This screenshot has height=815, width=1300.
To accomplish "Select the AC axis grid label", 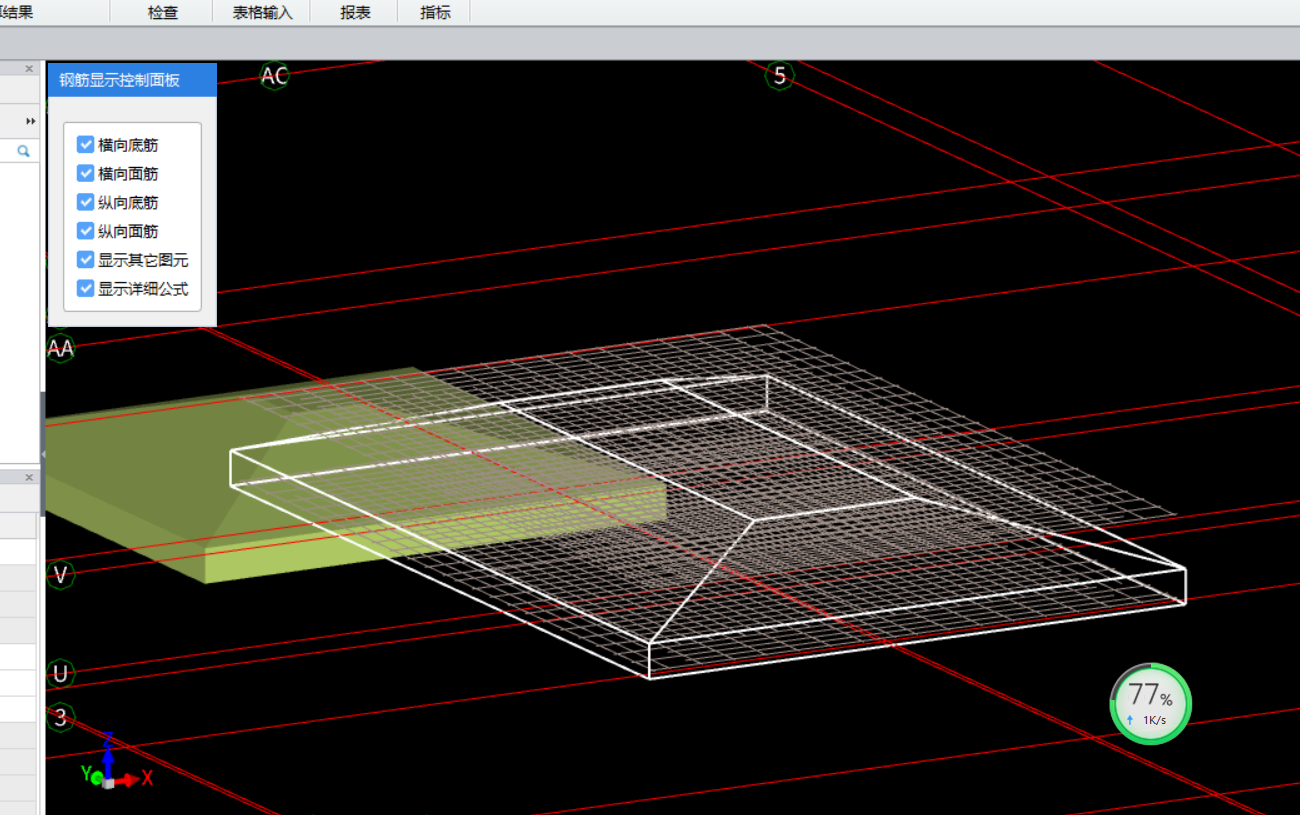I will (274, 75).
